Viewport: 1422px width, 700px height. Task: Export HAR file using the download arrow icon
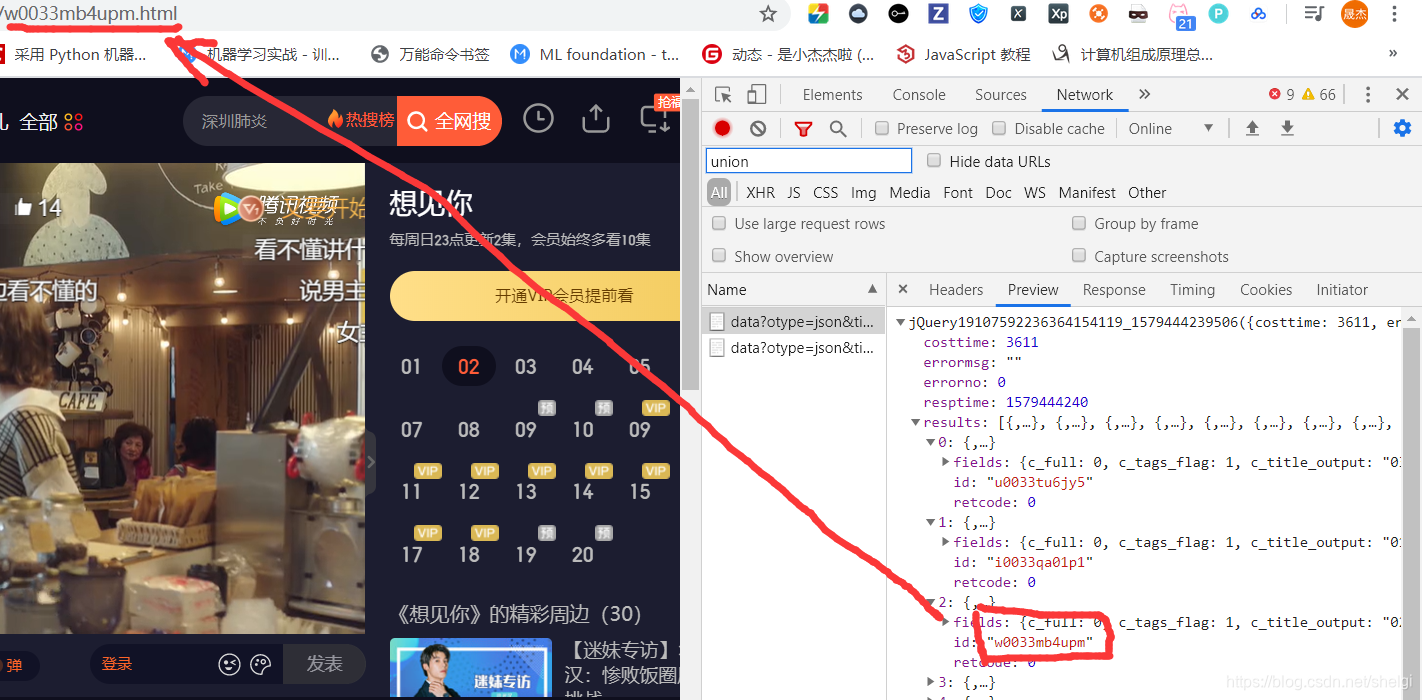click(1287, 128)
